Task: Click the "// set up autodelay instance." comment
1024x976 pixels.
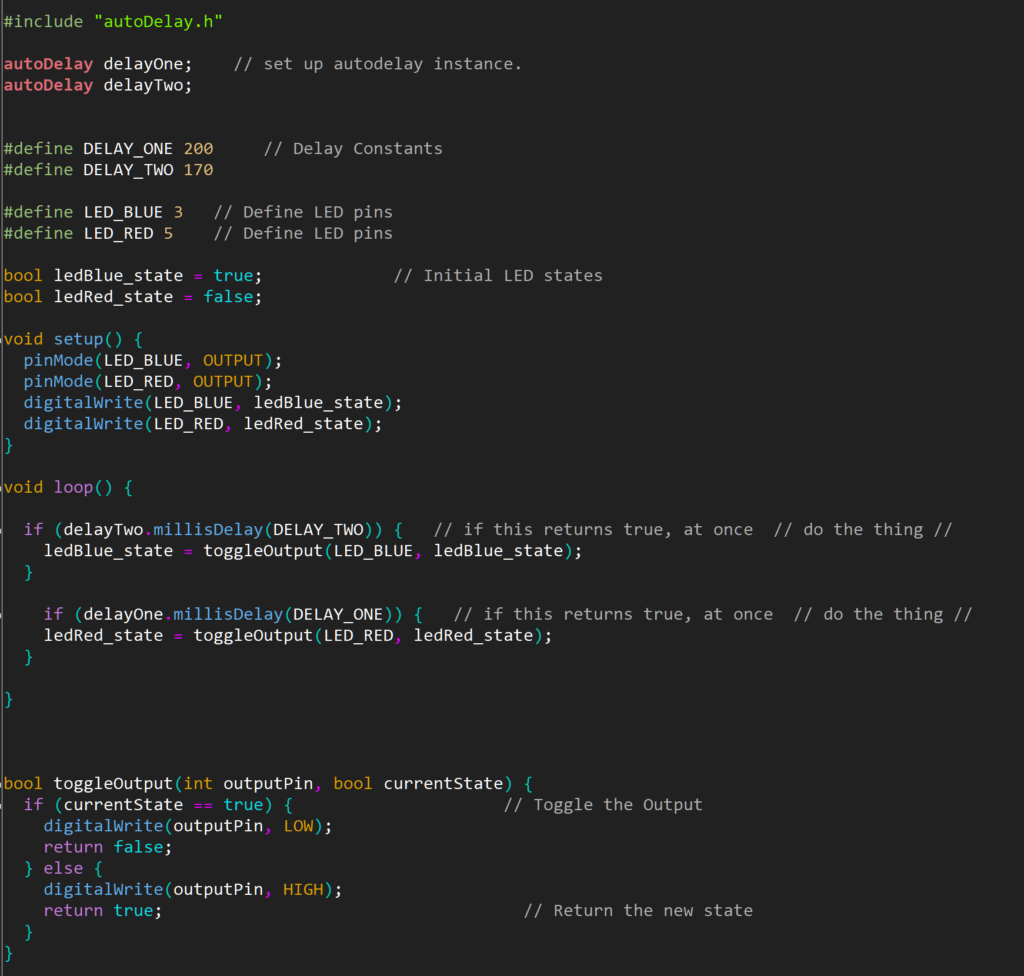Action: click(x=377, y=64)
